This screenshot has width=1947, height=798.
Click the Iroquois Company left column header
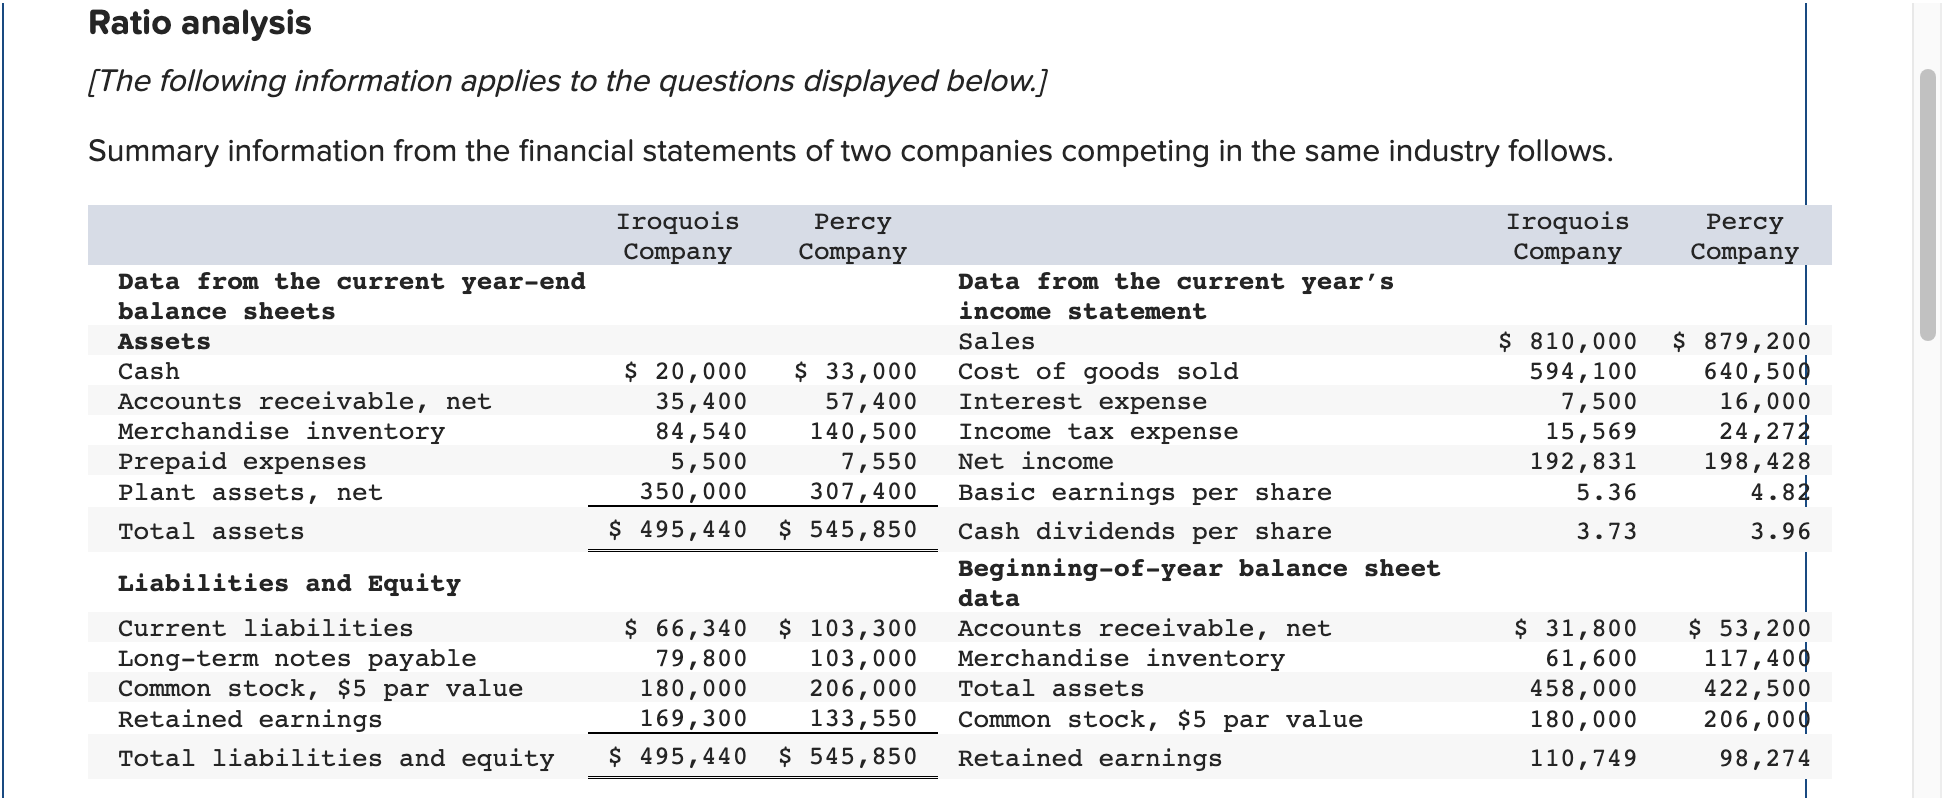678,237
